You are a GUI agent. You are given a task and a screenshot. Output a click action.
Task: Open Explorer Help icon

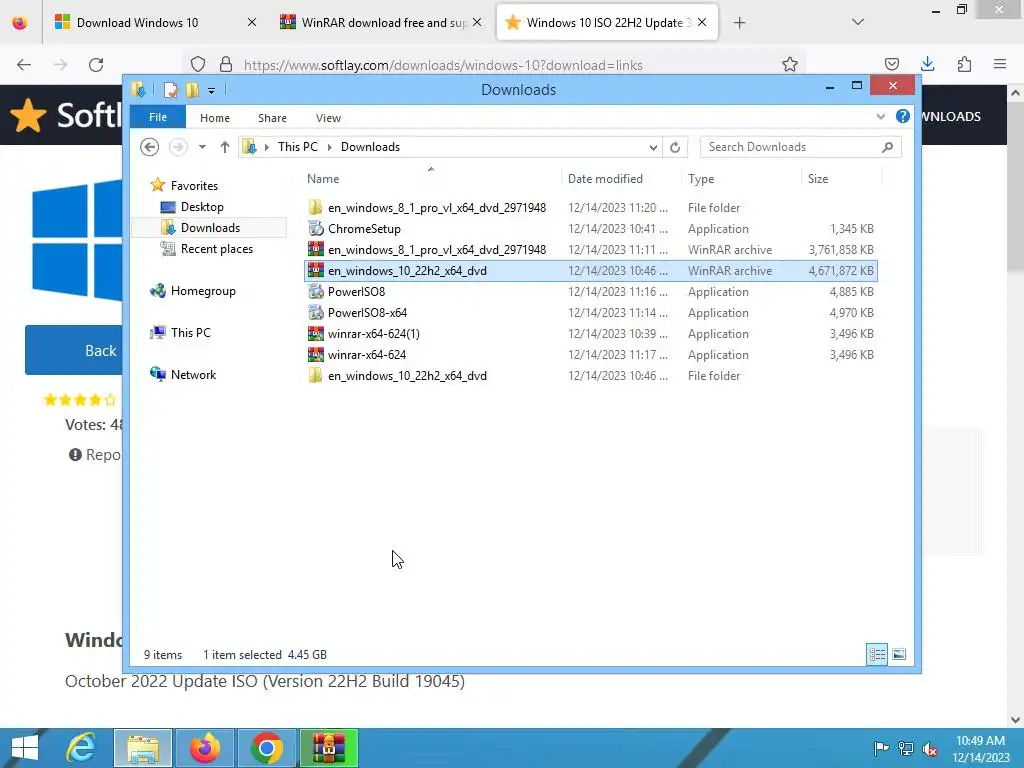coord(903,116)
